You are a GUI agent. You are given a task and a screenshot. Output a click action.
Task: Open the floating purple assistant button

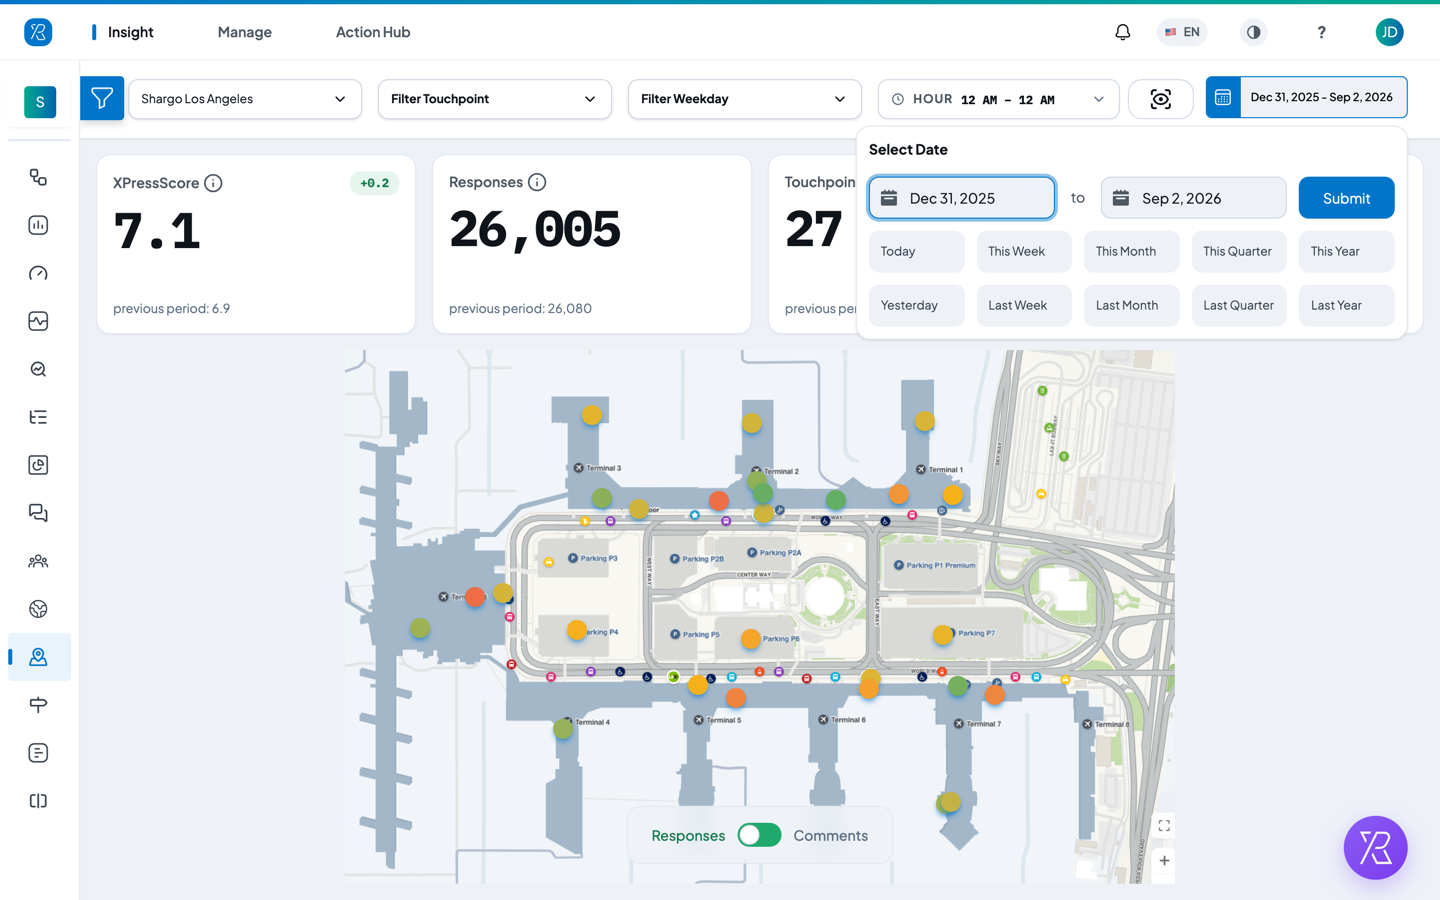(x=1375, y=848)
